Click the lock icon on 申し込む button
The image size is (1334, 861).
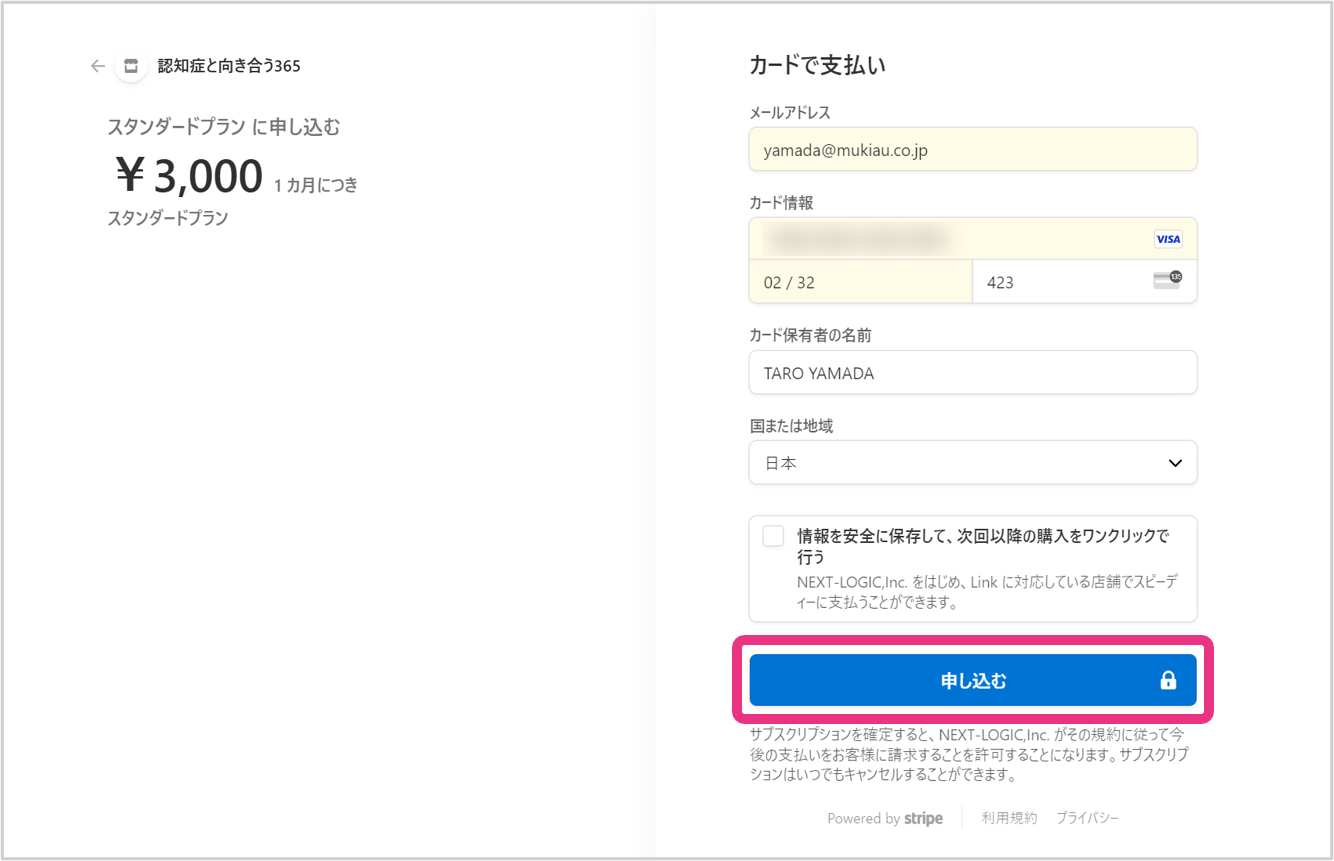pos(1167,681)
